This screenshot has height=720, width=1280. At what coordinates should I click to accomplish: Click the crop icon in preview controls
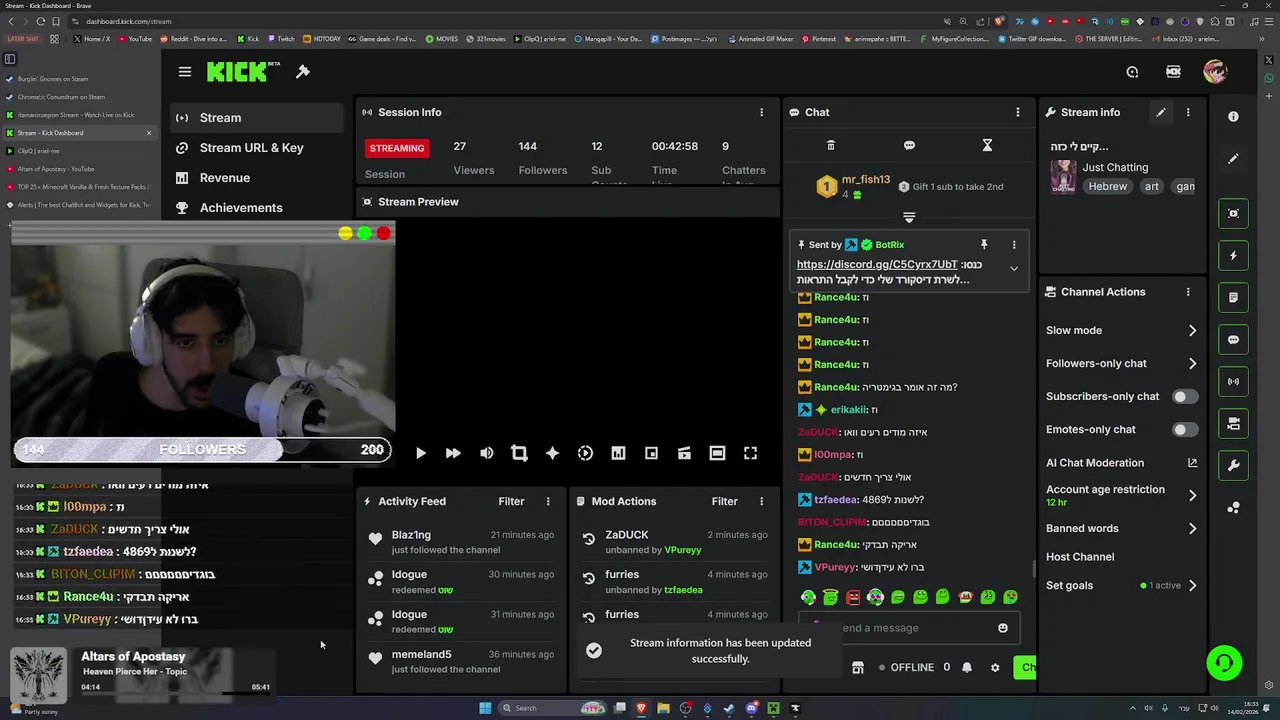tap(519, 453)
